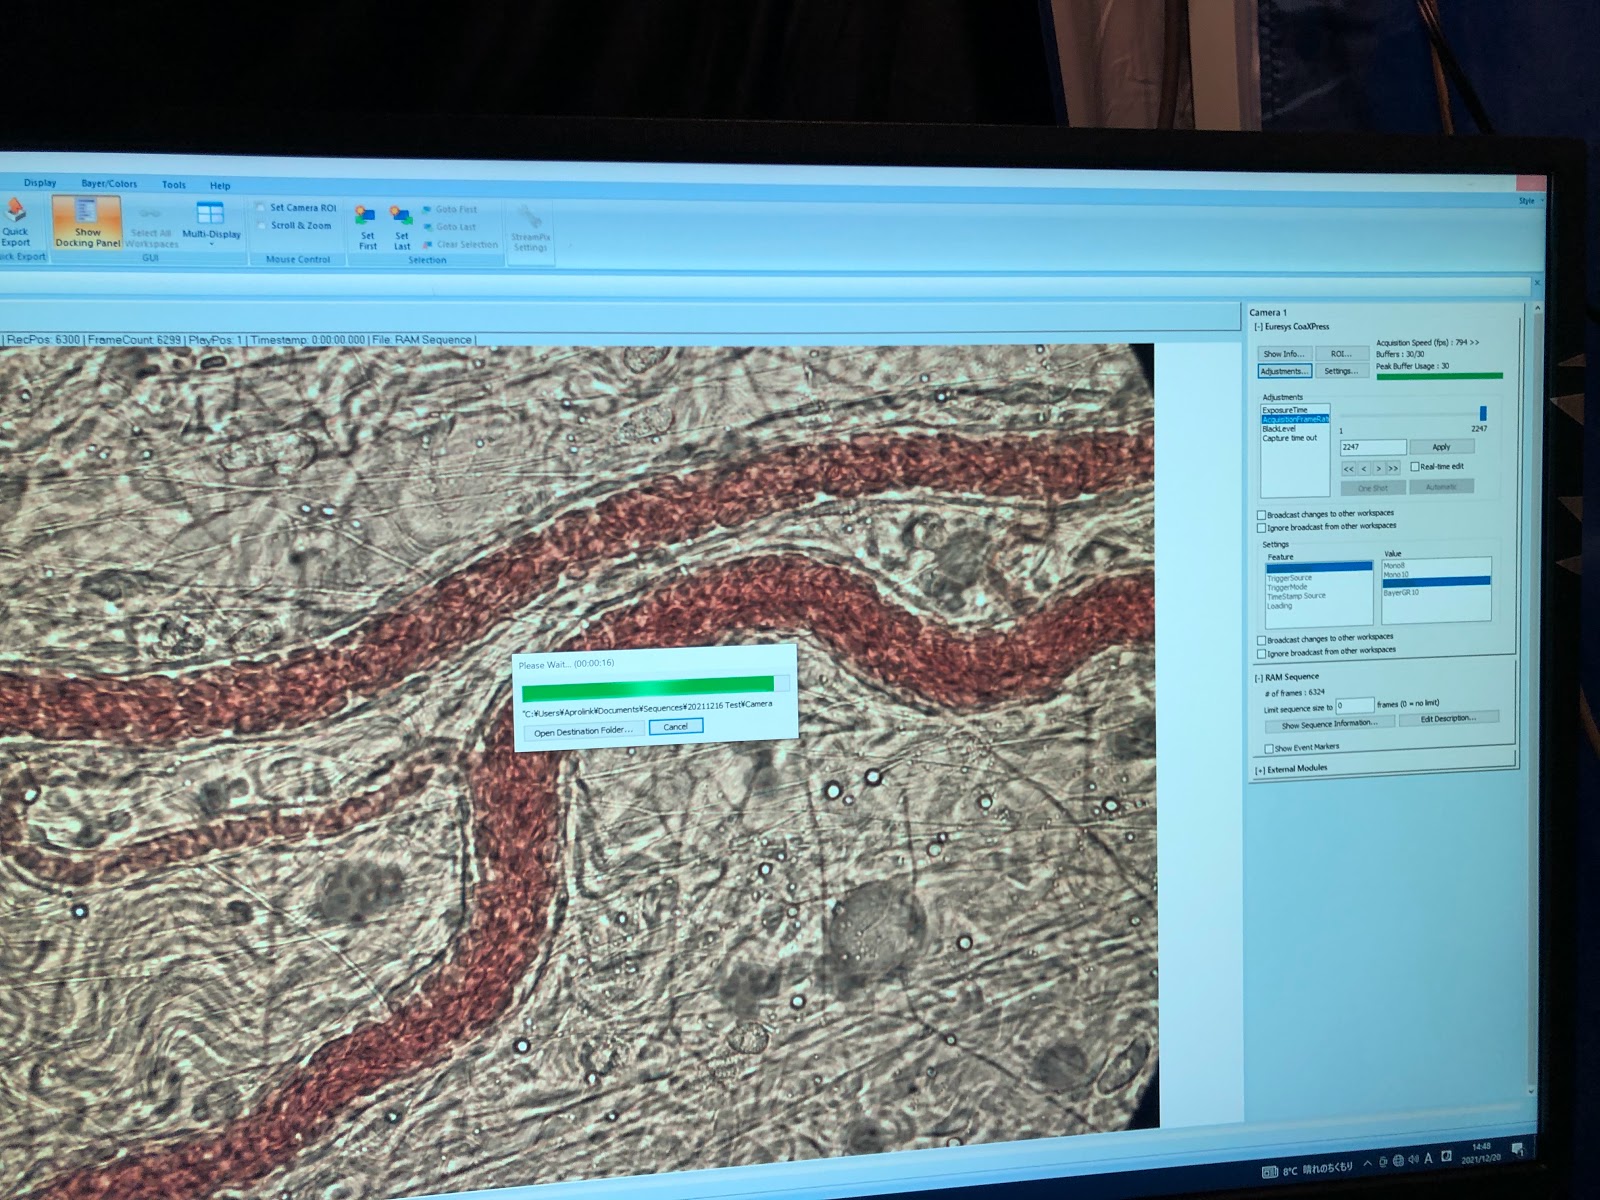
Task: Click the taskbar network globe icon
Action: [x=1398, y=1160]
